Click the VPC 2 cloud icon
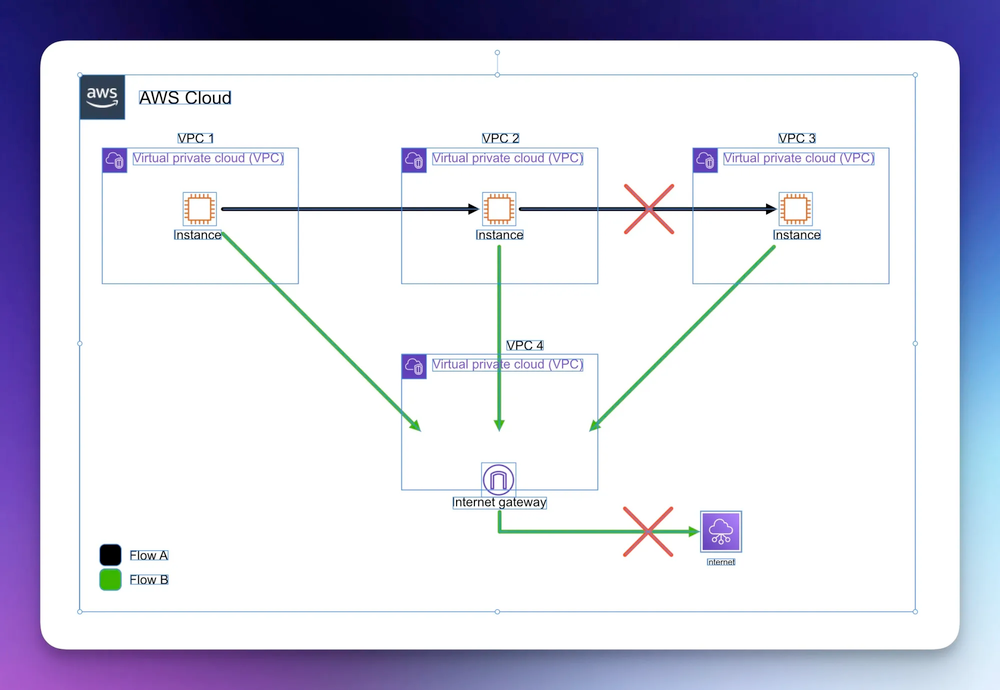 (414, 160)
